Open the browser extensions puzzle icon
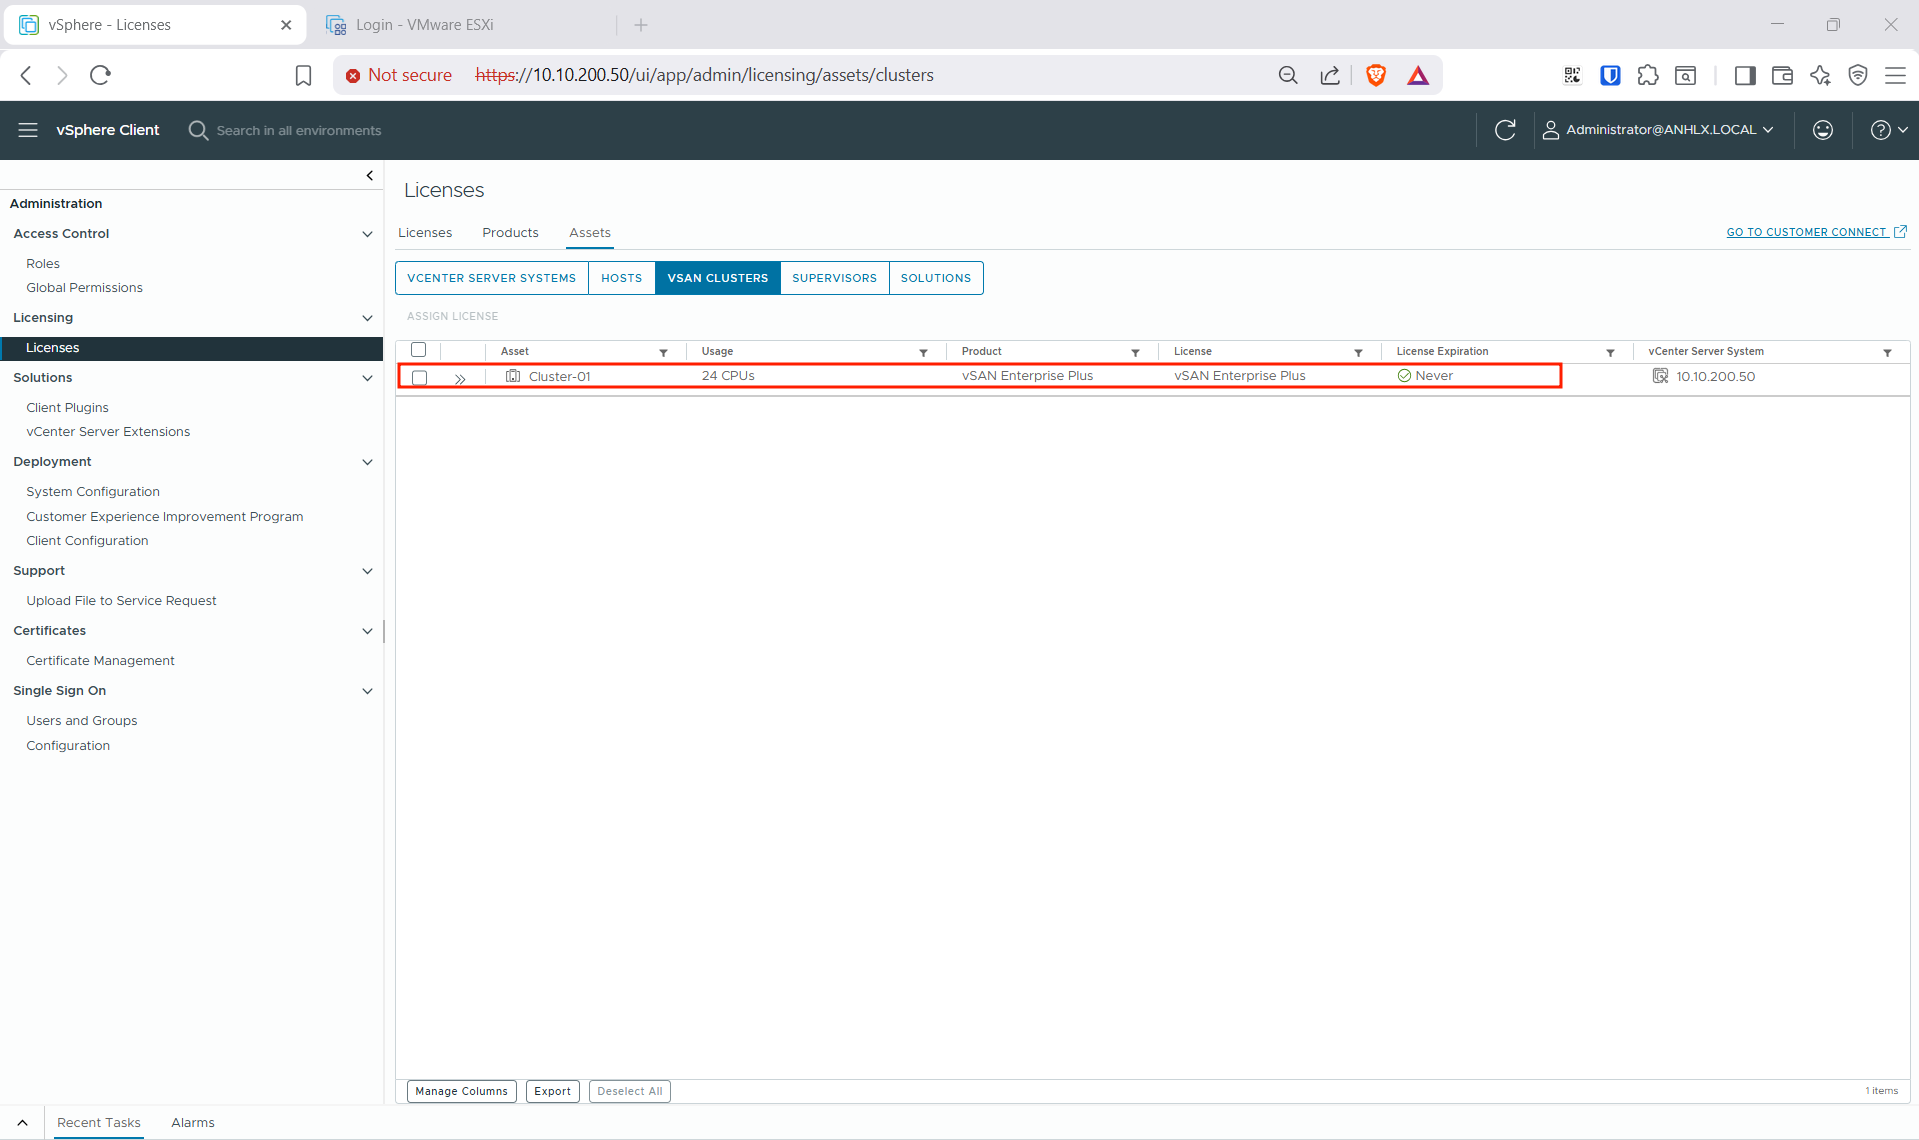Image resolution: width=1919 pixels, height=1140 pixels. 1648,75
